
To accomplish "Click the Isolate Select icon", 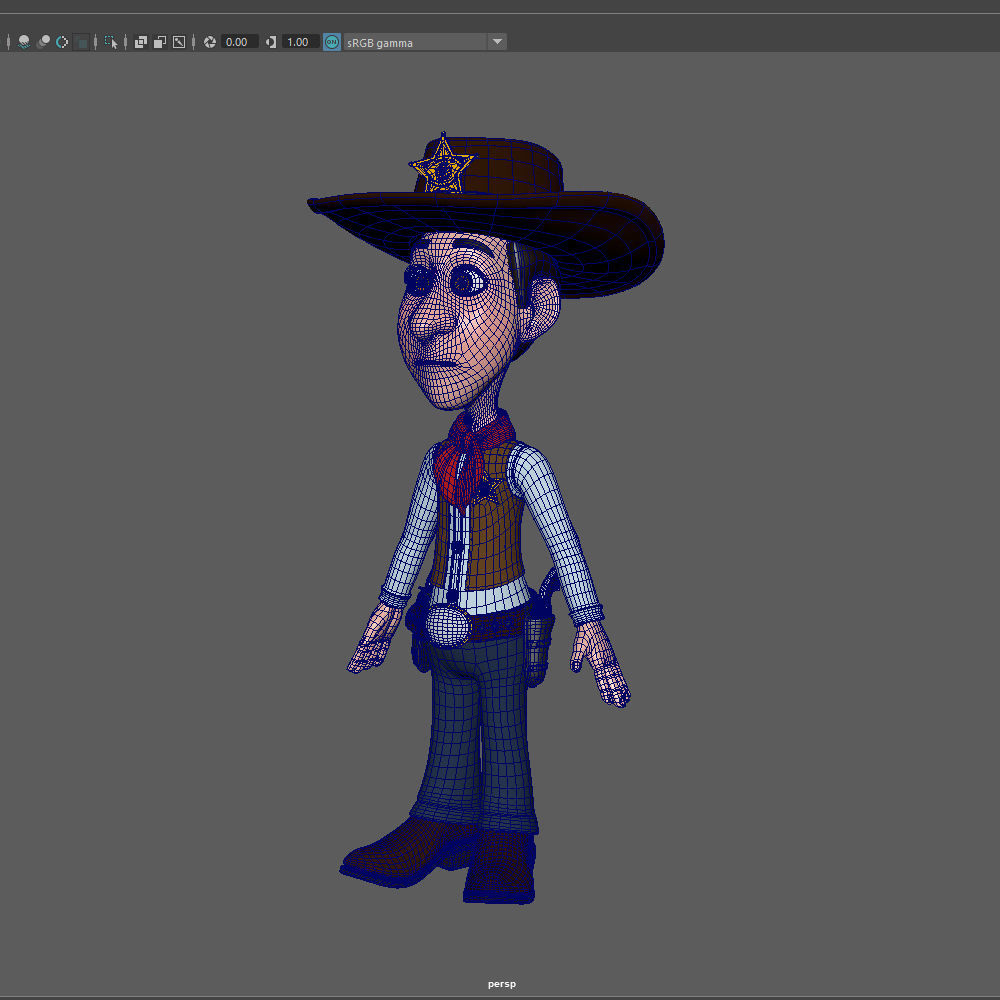I will pyautogui.click(x=111, y=42).
